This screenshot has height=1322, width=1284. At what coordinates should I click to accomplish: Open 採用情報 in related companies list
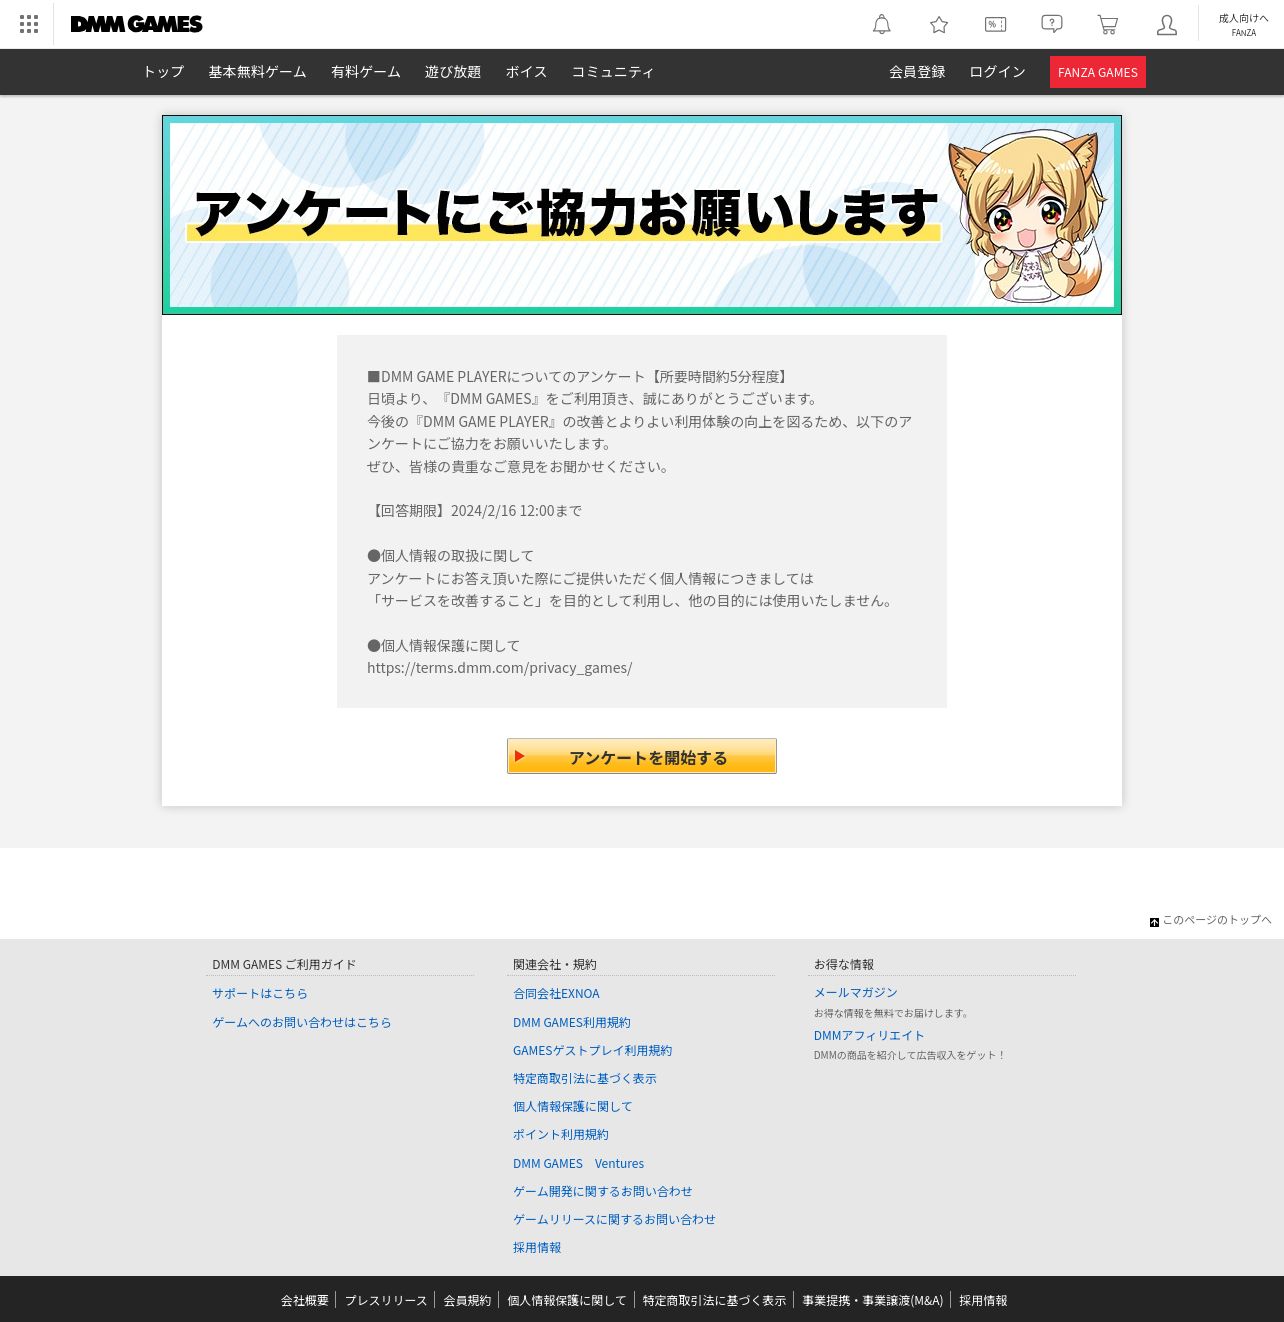(x=537, y=1247)
